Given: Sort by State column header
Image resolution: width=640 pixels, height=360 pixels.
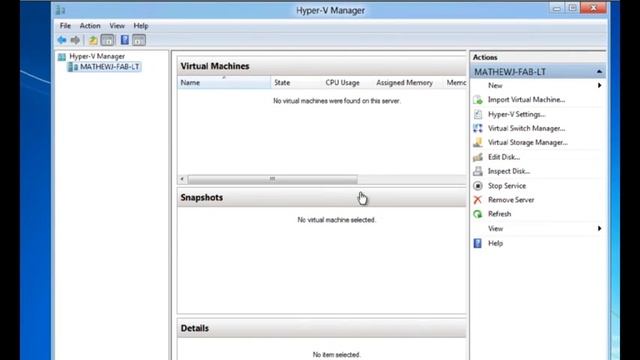Looking at the screenshot, I should tap(296, 82).
